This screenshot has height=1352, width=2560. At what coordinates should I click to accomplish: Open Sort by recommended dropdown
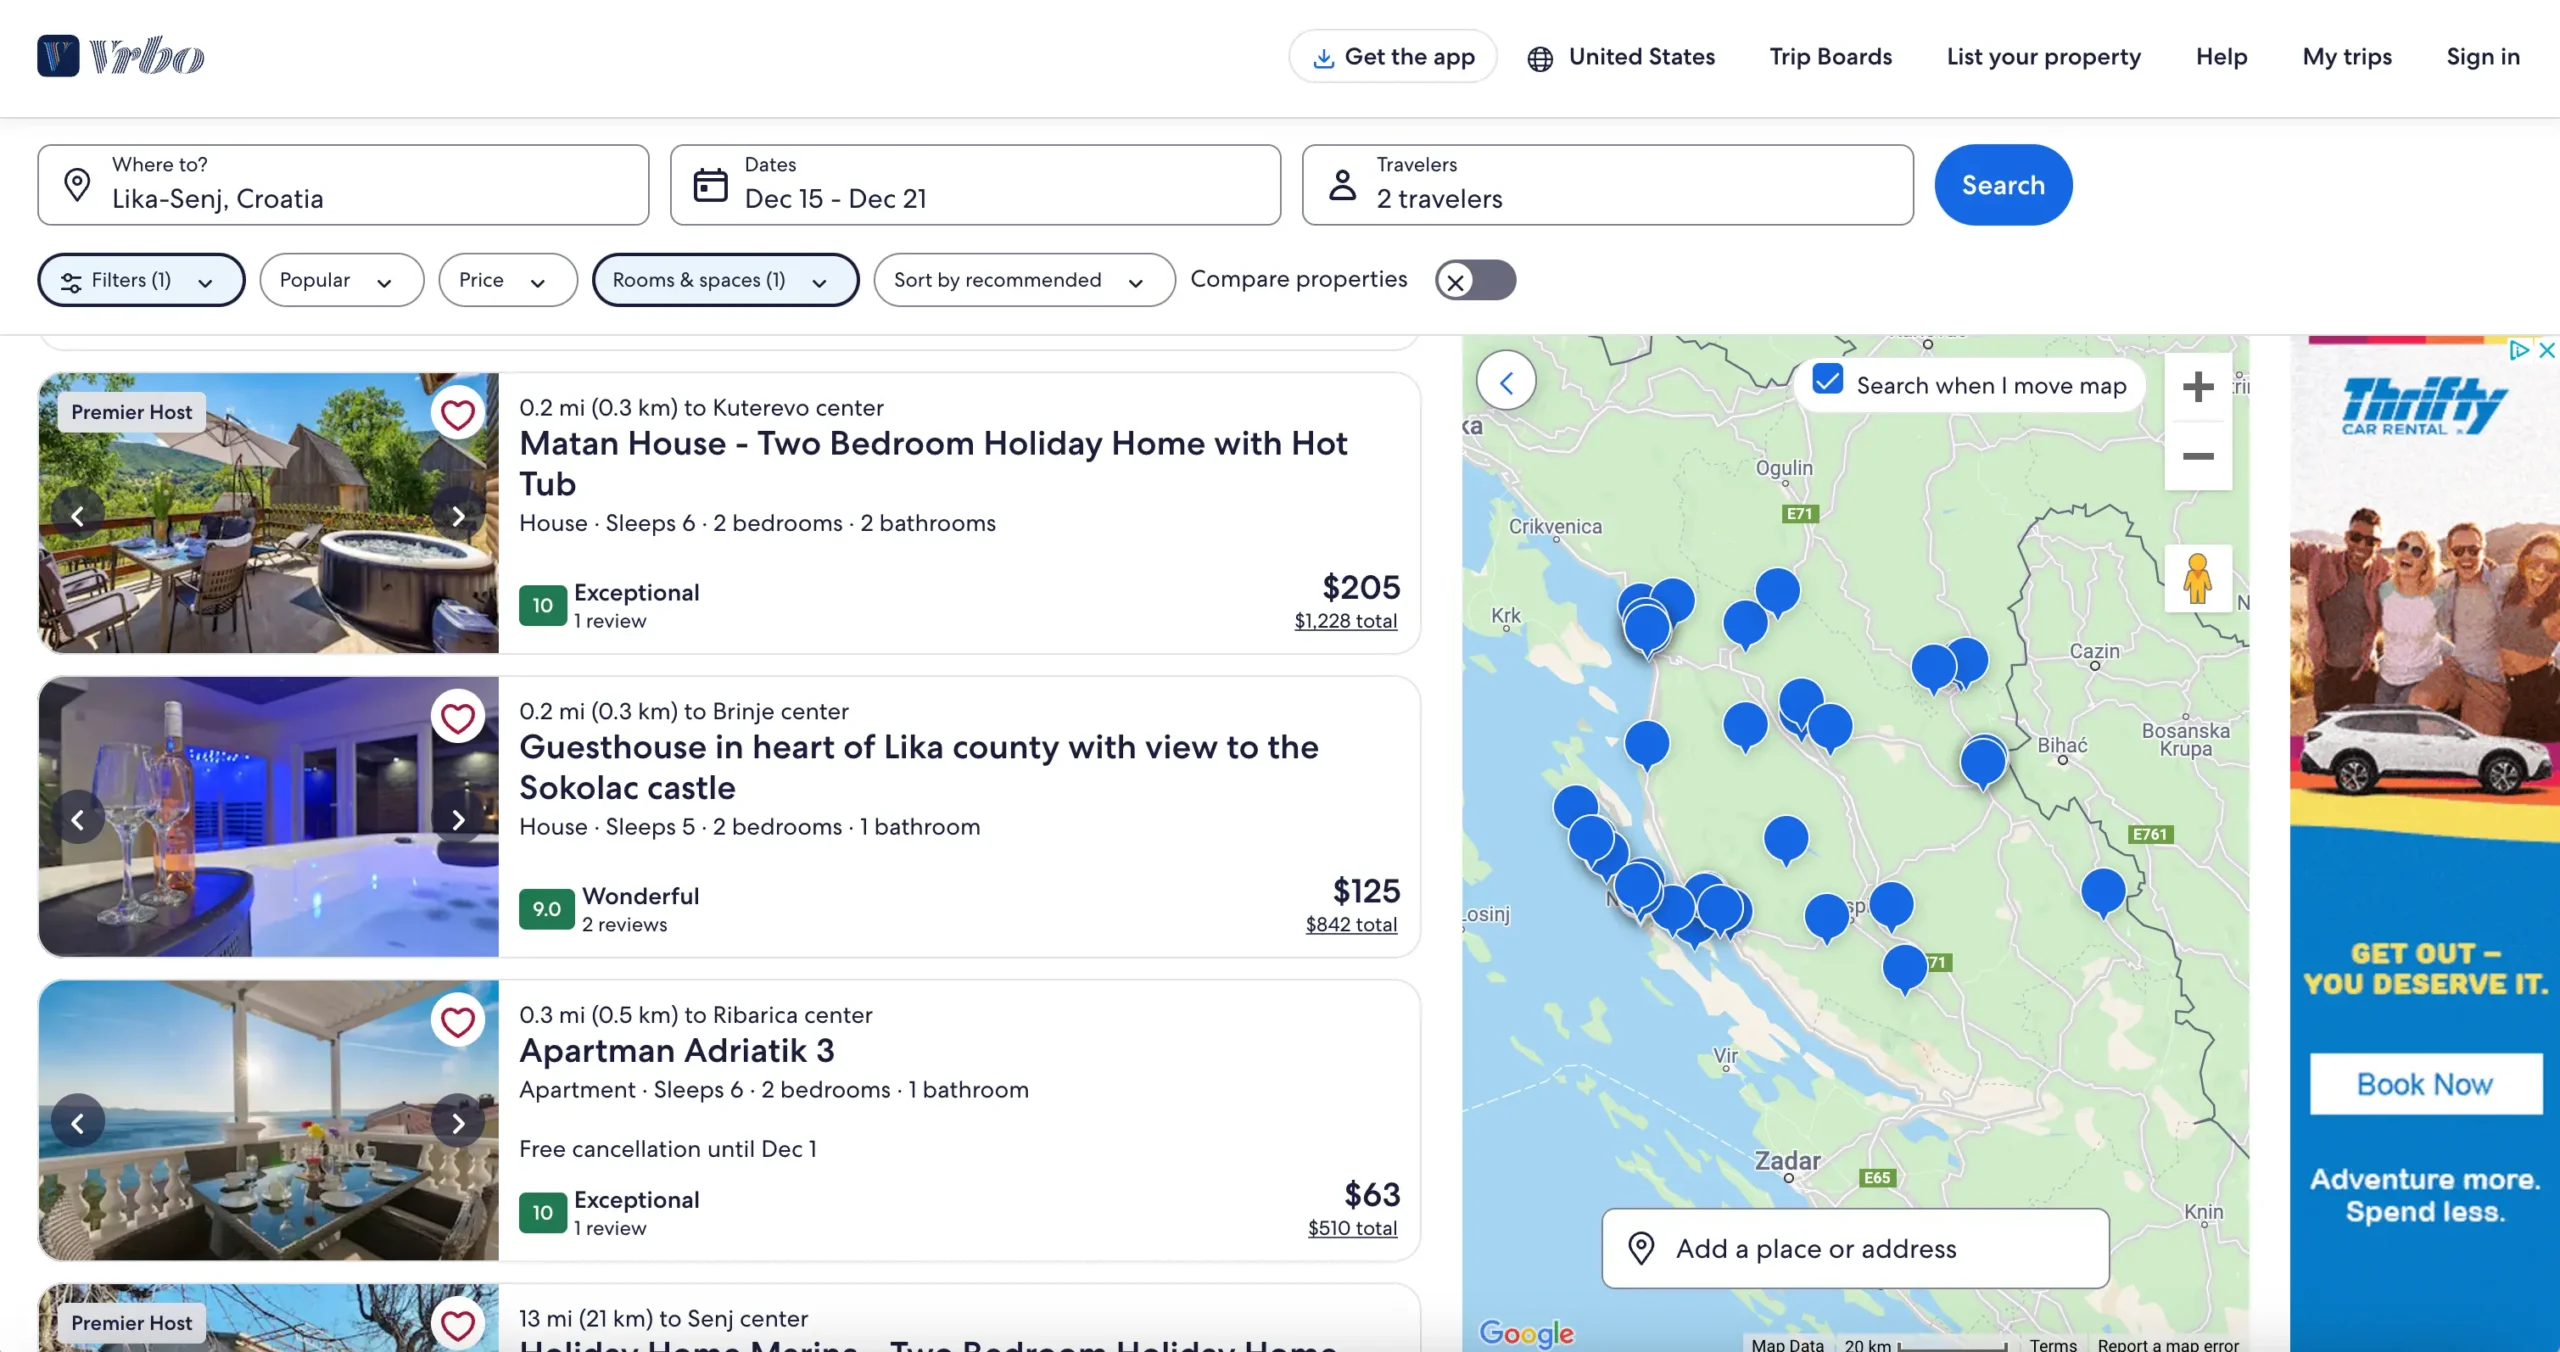point(1022,280)
